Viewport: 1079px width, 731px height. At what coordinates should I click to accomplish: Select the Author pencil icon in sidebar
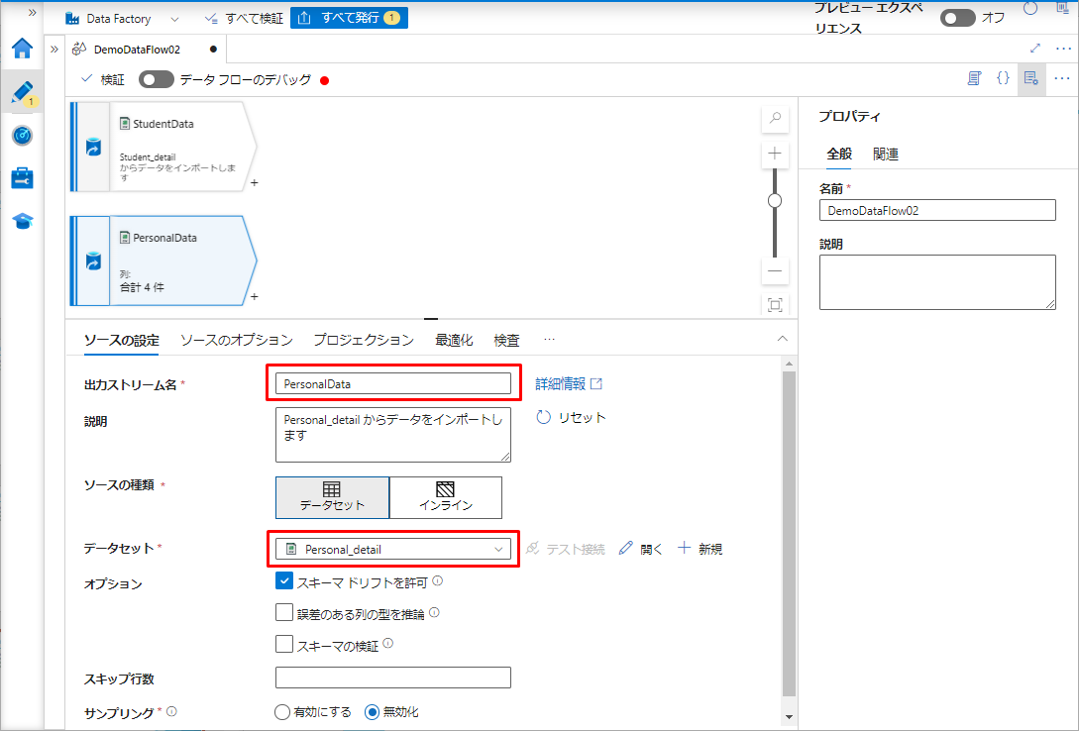click(22, 92)
